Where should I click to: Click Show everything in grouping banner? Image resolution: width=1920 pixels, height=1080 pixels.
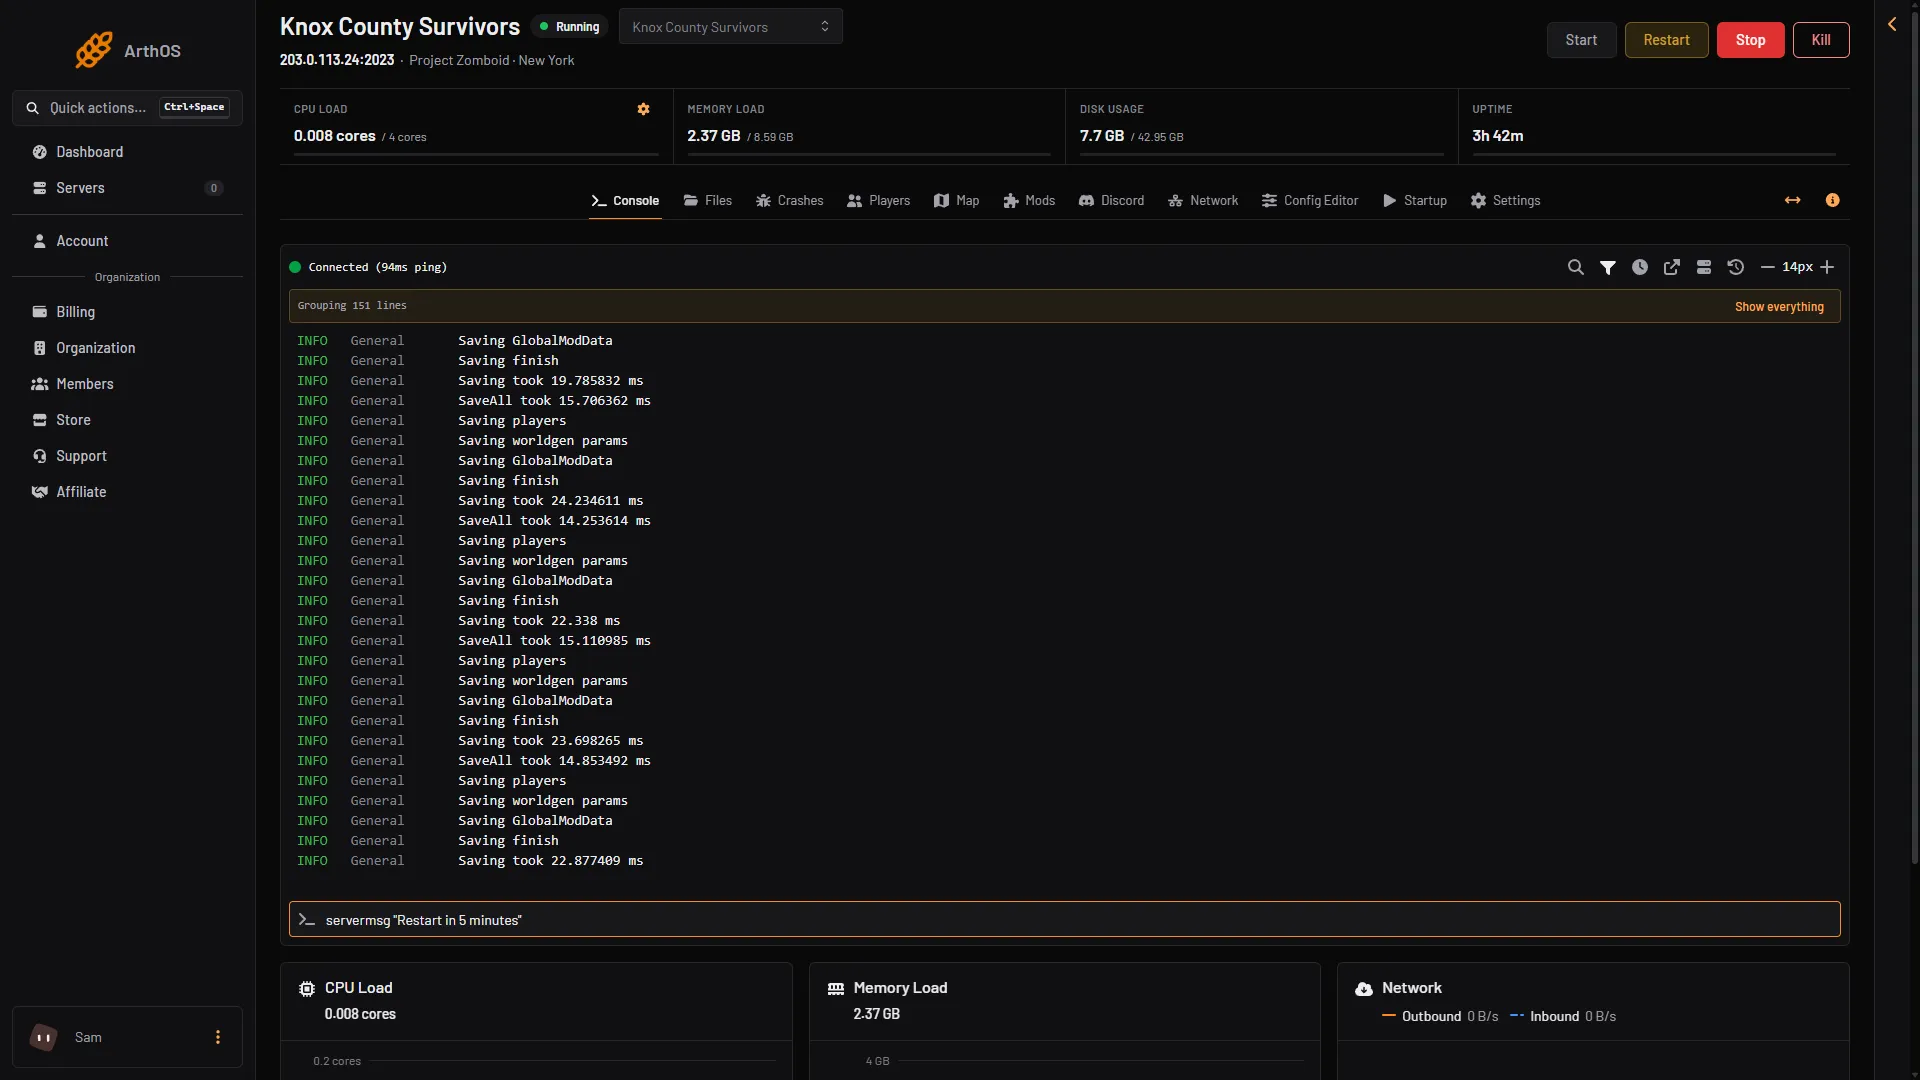[x=1779, y=307]
